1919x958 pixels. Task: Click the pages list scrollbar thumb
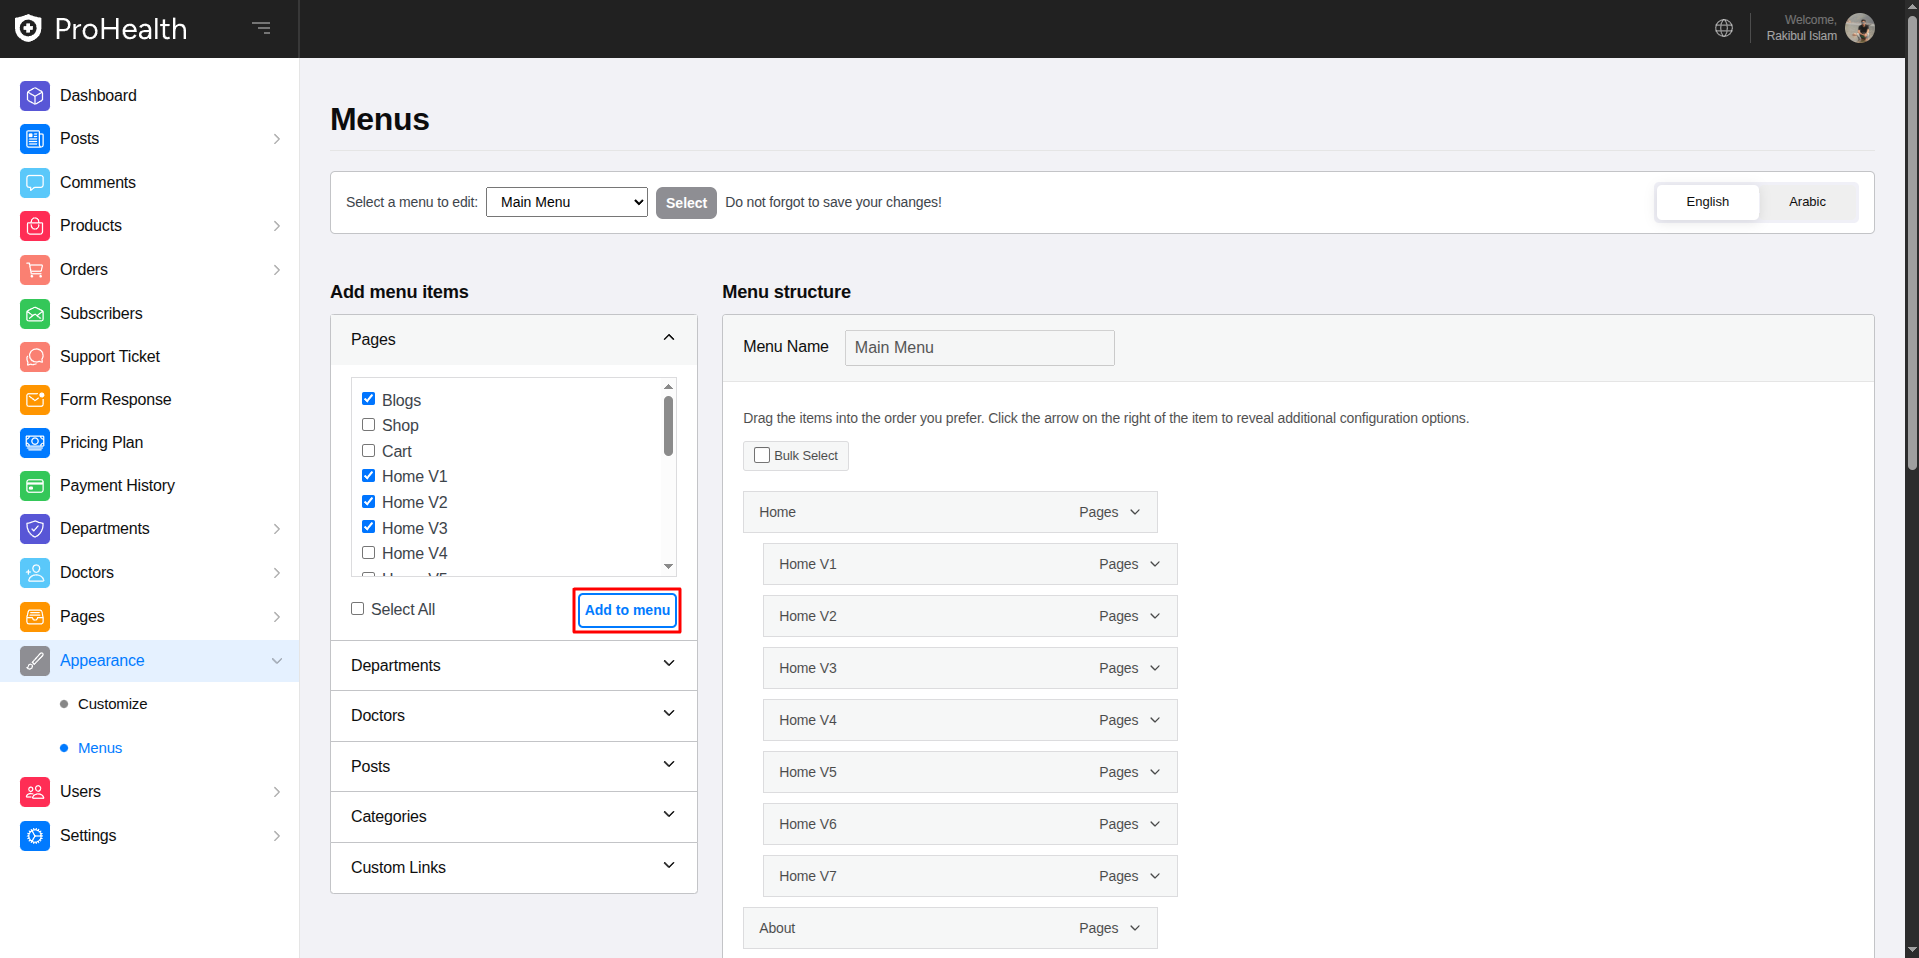668,426
